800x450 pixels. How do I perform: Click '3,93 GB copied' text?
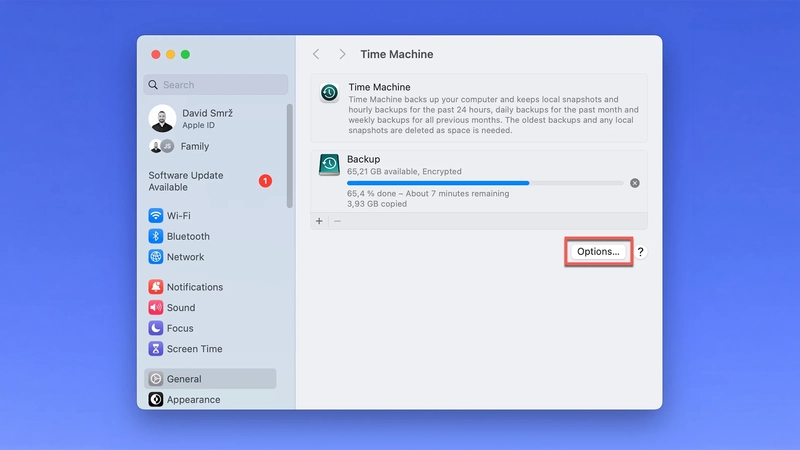click(x=377, y=204)
